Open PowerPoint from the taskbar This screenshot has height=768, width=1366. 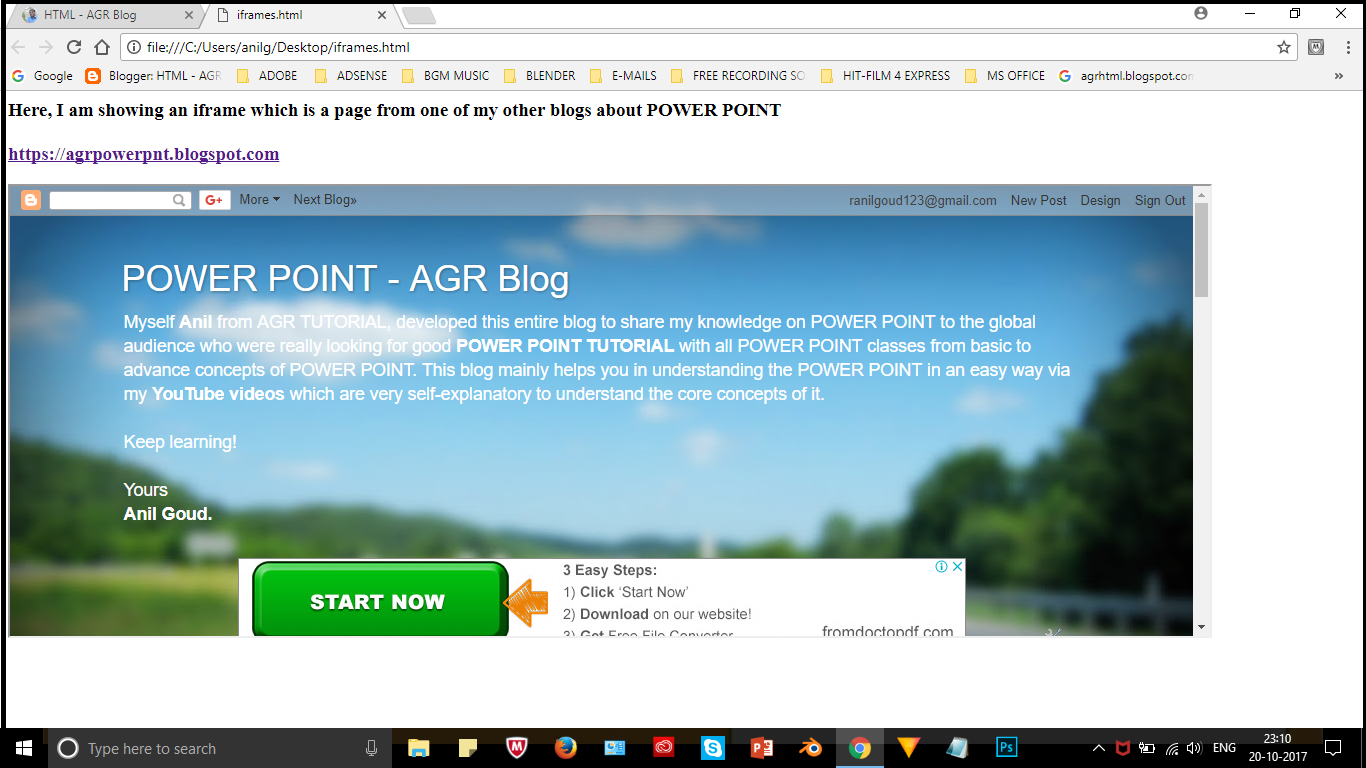pyautogui.click(x=762, y=748)
